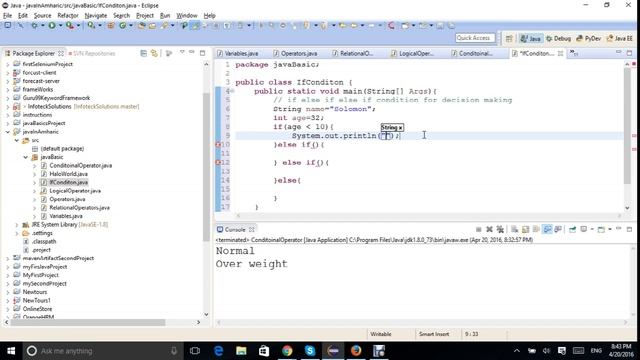This screenshot has width=640, height=360.
Task: Click Package Explorer vertical scrollbar
Action: click(206, 167)
